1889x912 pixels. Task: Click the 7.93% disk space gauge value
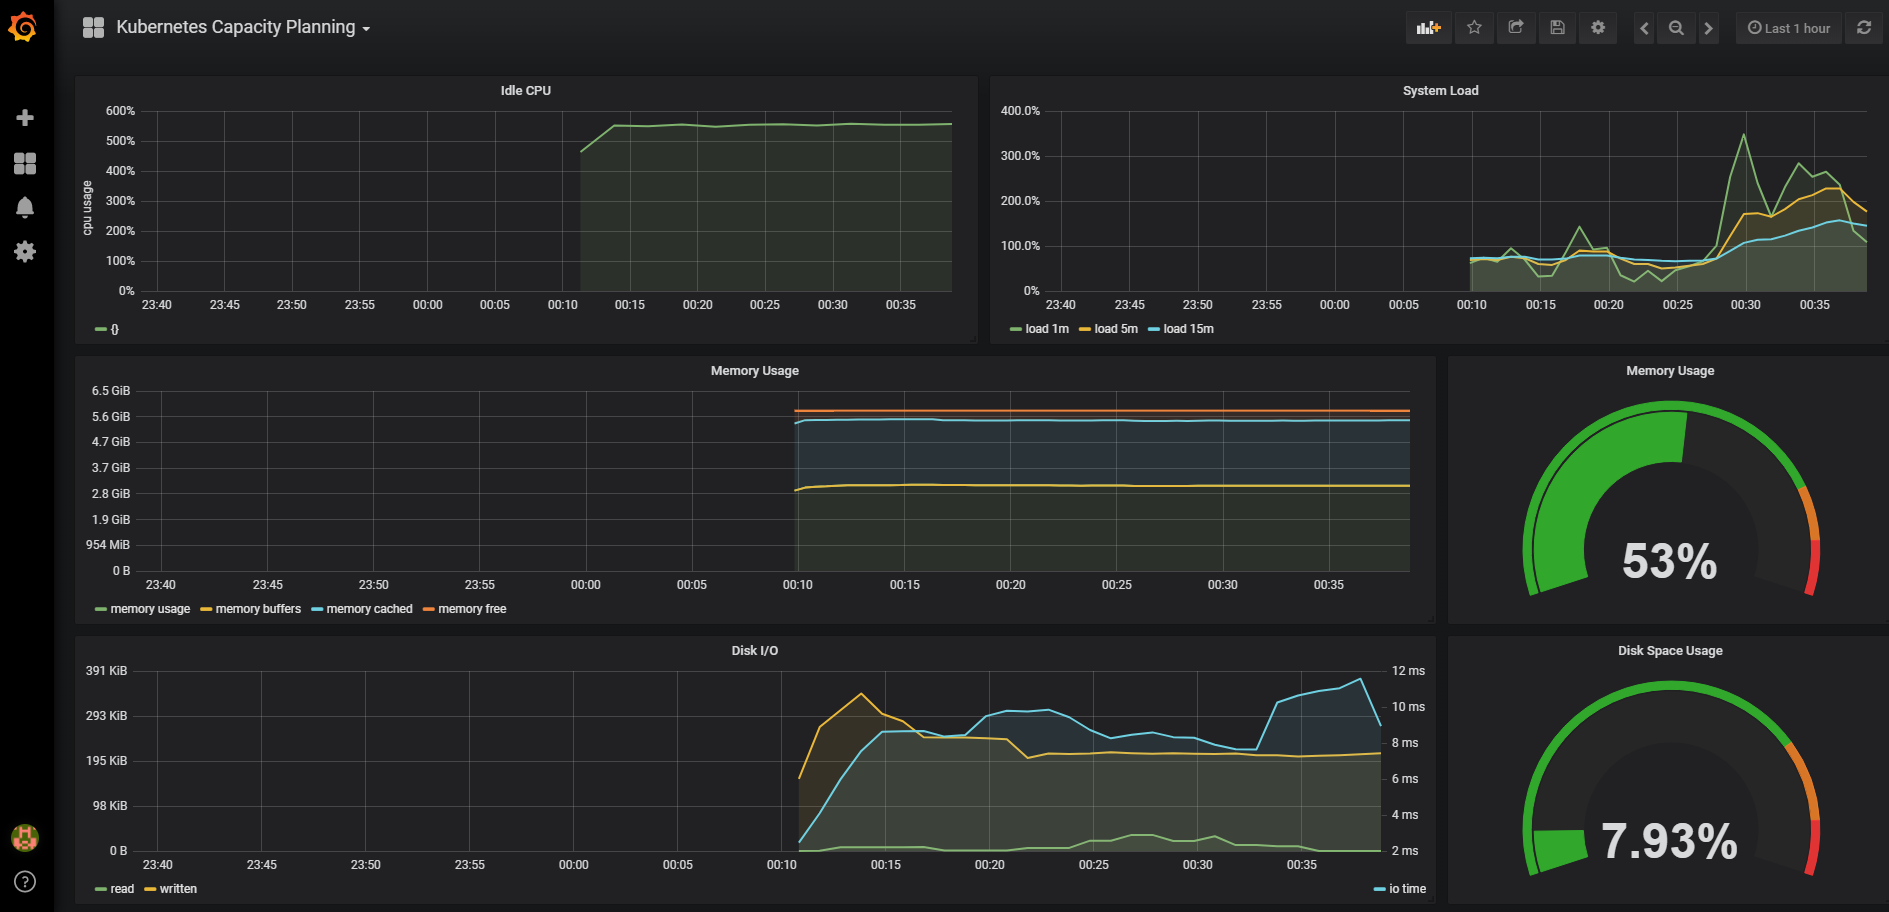click(1669, 841)
